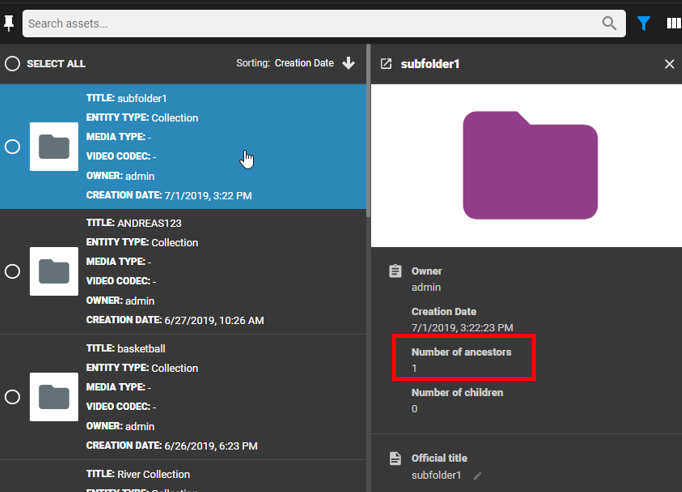This screenshot has width=682, height=492.
Task: Open the blue filter funnel icon
Action: pyautogui.click(x=643, y=23)
